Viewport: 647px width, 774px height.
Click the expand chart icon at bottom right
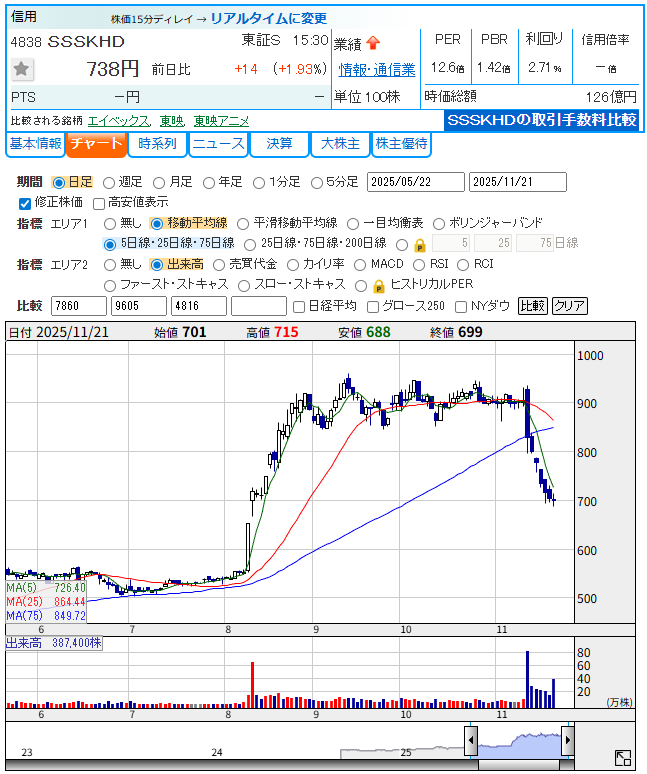[622, 758]
